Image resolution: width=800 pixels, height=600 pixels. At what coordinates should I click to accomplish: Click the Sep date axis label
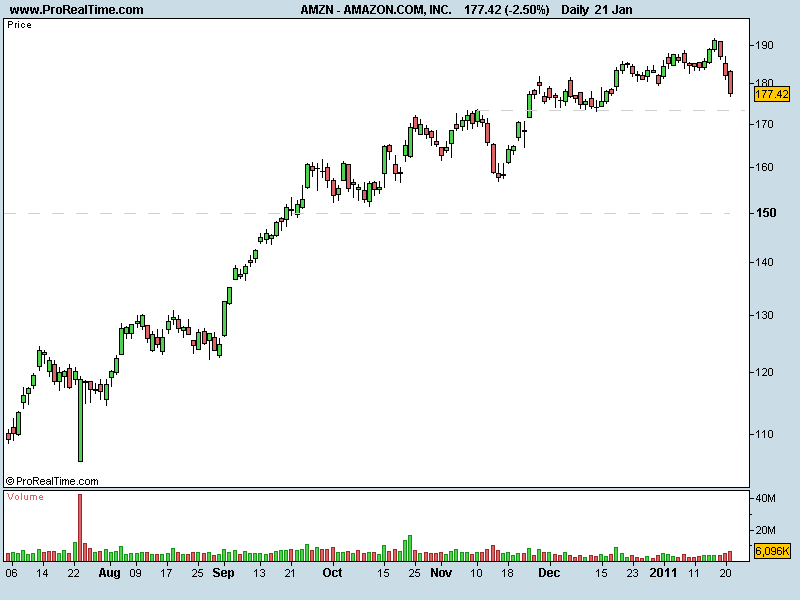pyautogui.click(x=223, y=573)
